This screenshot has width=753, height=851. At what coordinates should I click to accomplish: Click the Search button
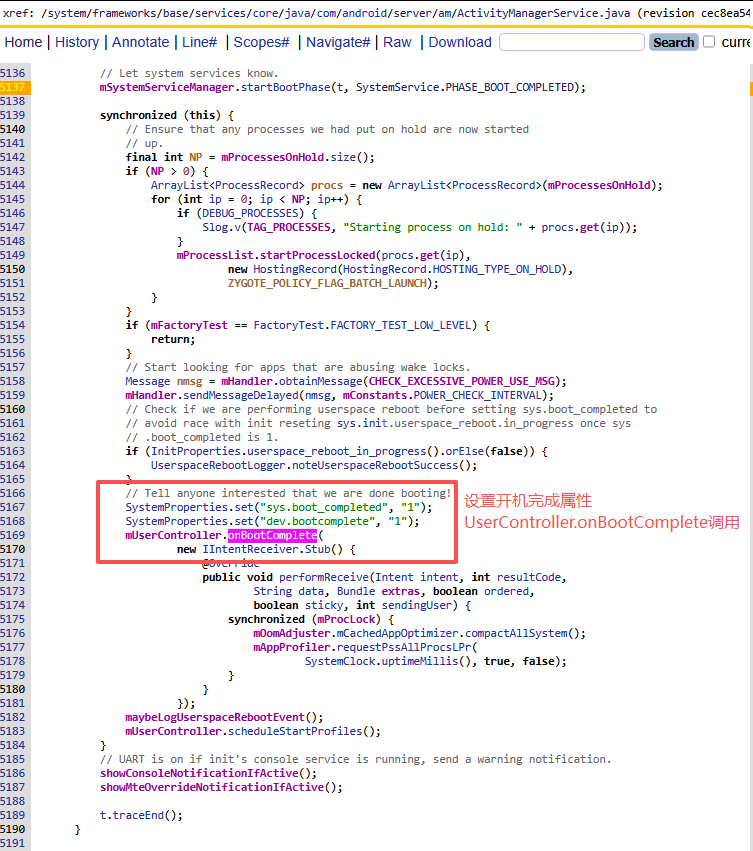click(x=673, y=42)
